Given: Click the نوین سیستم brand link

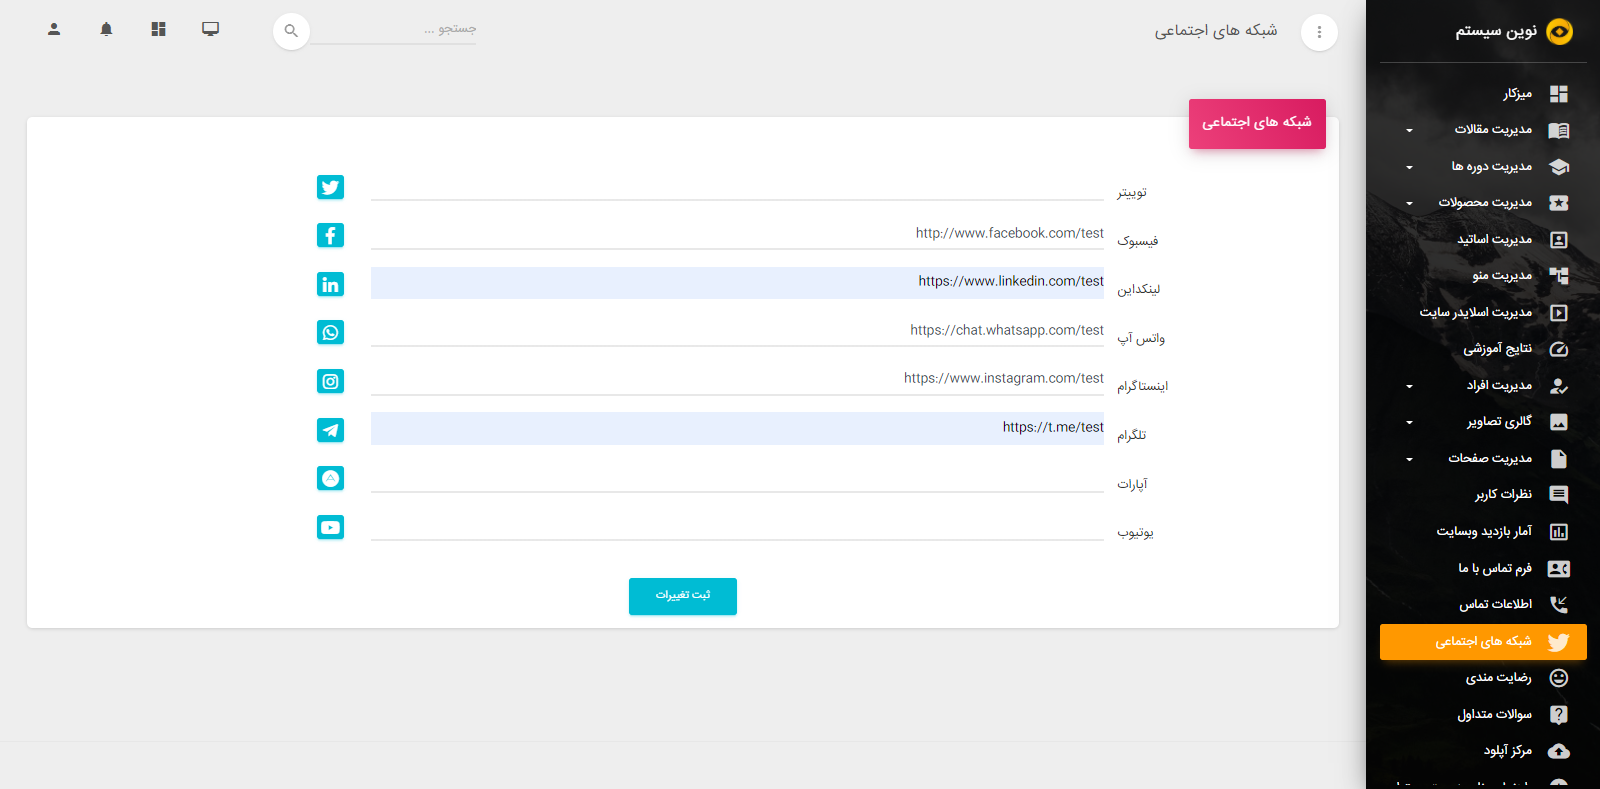Looking at the screenshot, I should [1495, 31].
